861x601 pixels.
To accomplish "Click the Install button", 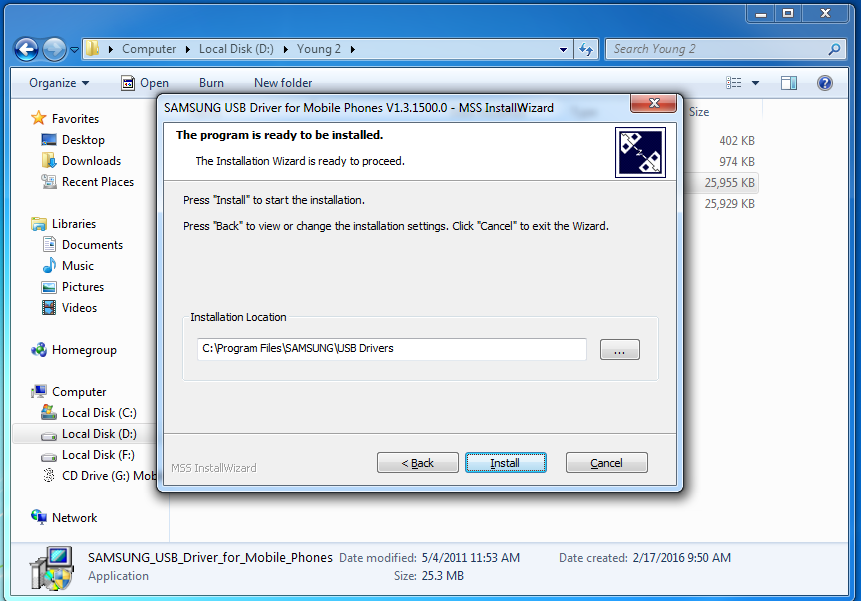I will (506, 463).
